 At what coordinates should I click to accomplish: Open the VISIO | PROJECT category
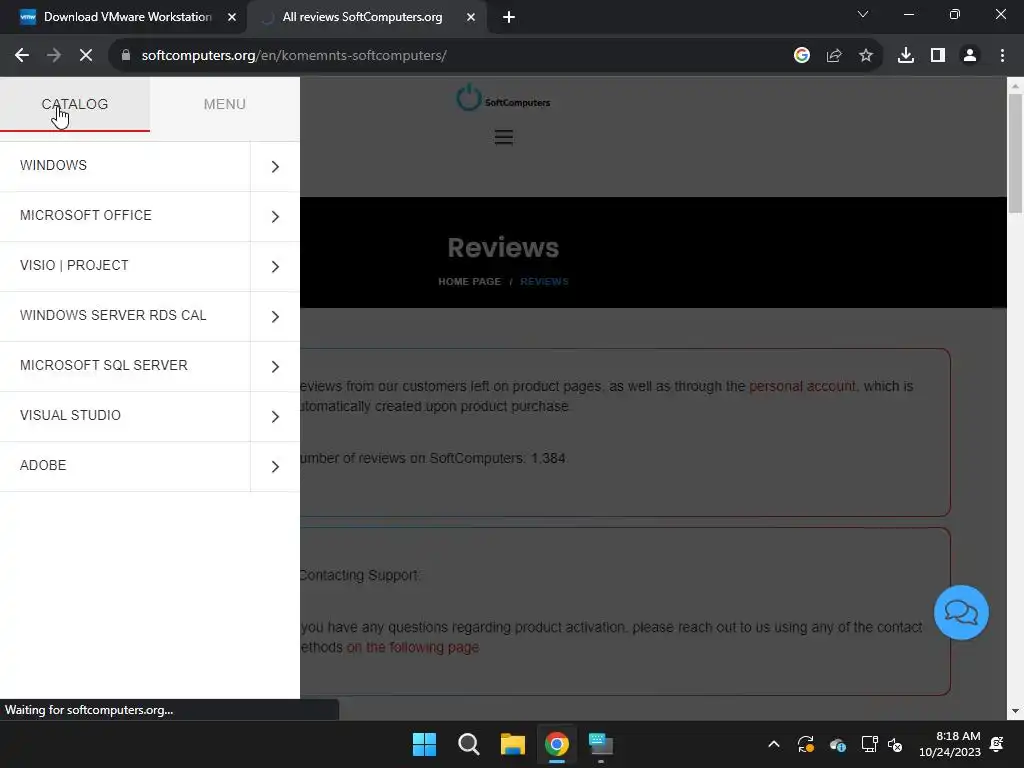[125, 266]
